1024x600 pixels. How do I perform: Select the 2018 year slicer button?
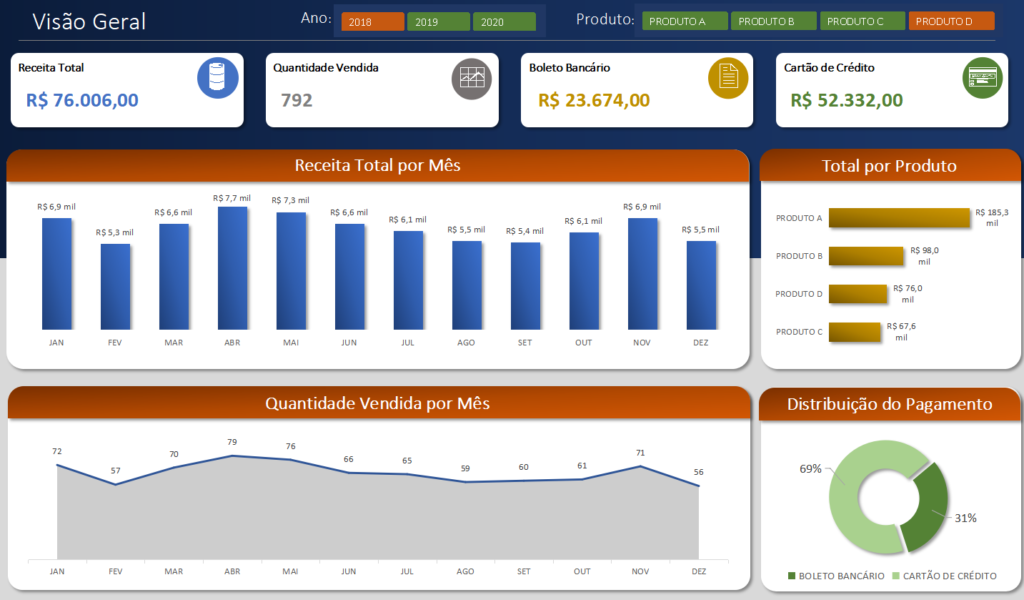click(372, 22)
